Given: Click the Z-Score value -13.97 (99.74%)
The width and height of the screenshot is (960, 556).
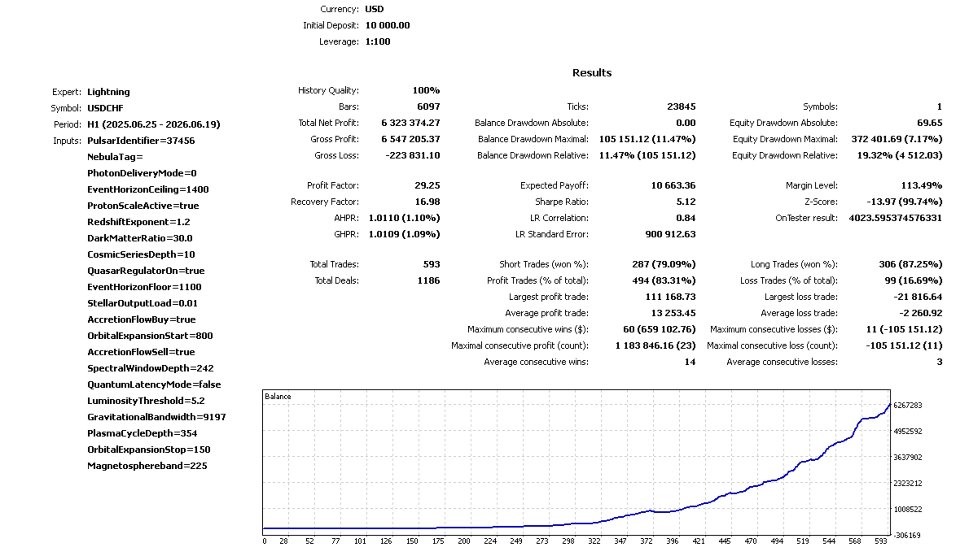Looking at the screenshot, I should 904,202.
